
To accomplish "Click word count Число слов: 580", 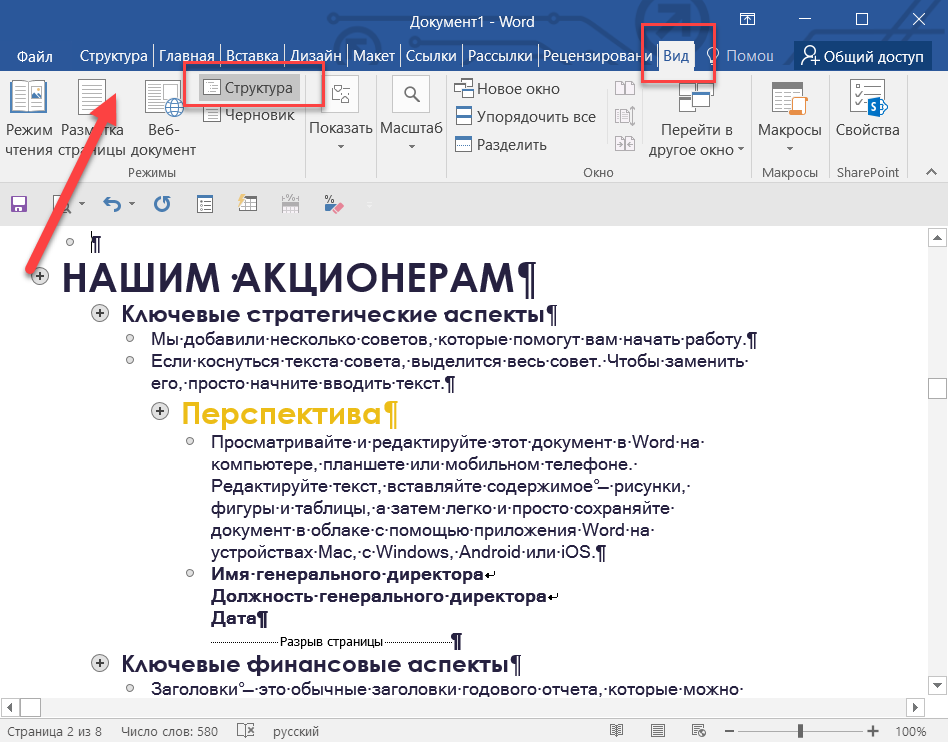I will click(x=169, y=732).
